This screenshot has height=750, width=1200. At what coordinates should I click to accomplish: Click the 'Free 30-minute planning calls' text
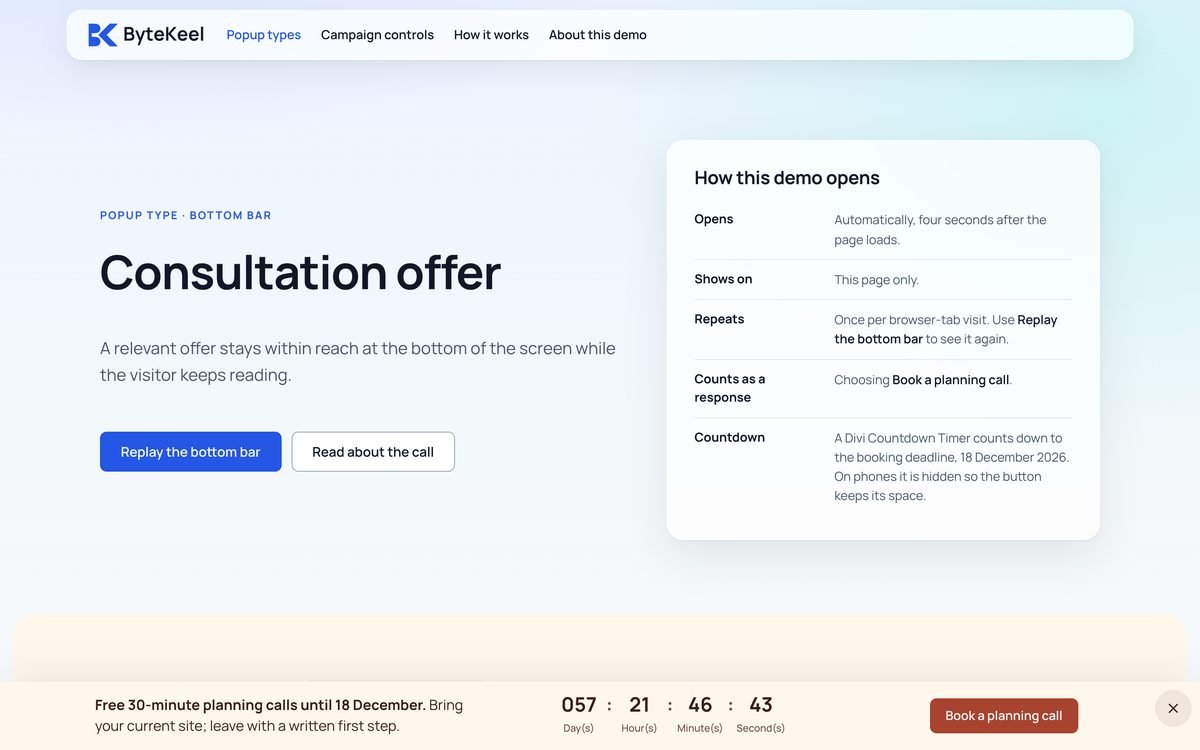(279, 715)
